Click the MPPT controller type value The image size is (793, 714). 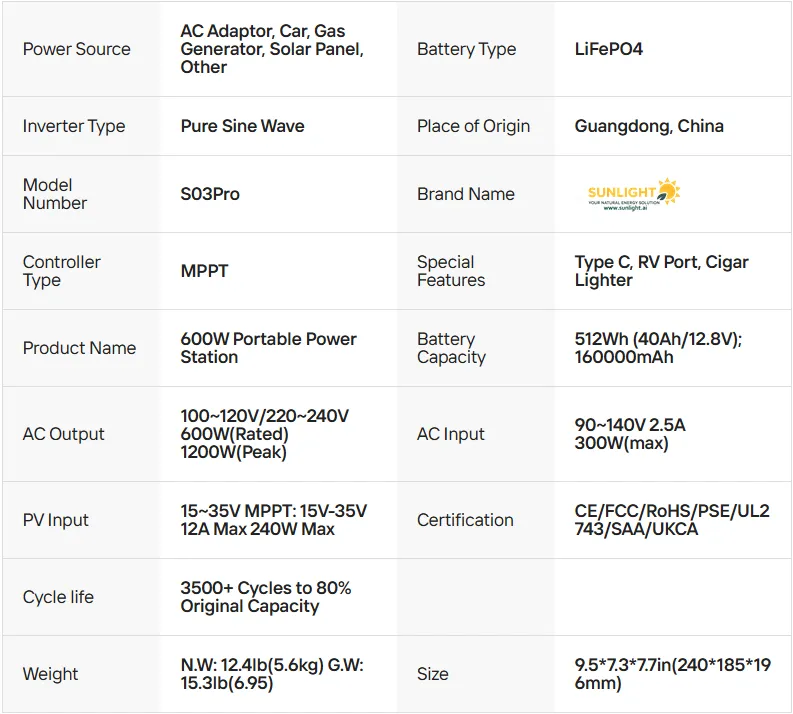pos(205,271)
